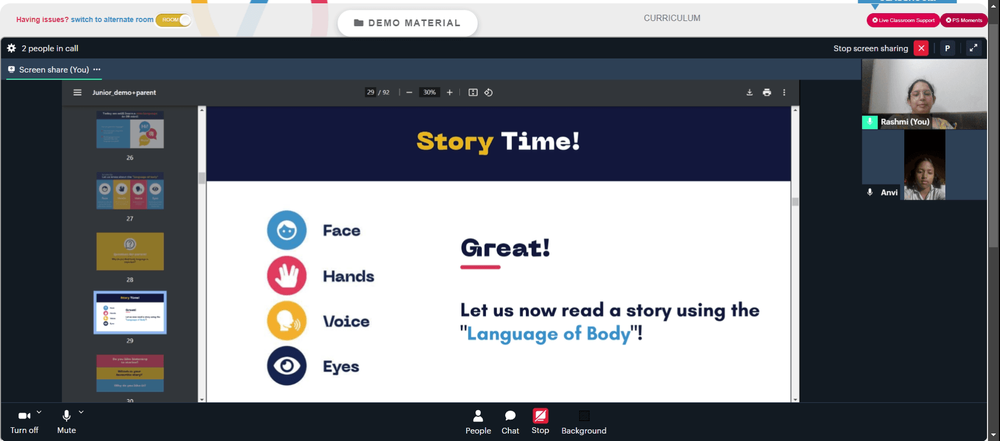Edit the PDF page number field
Screen dimensions: 1000x441
click(x=371, y=93)
